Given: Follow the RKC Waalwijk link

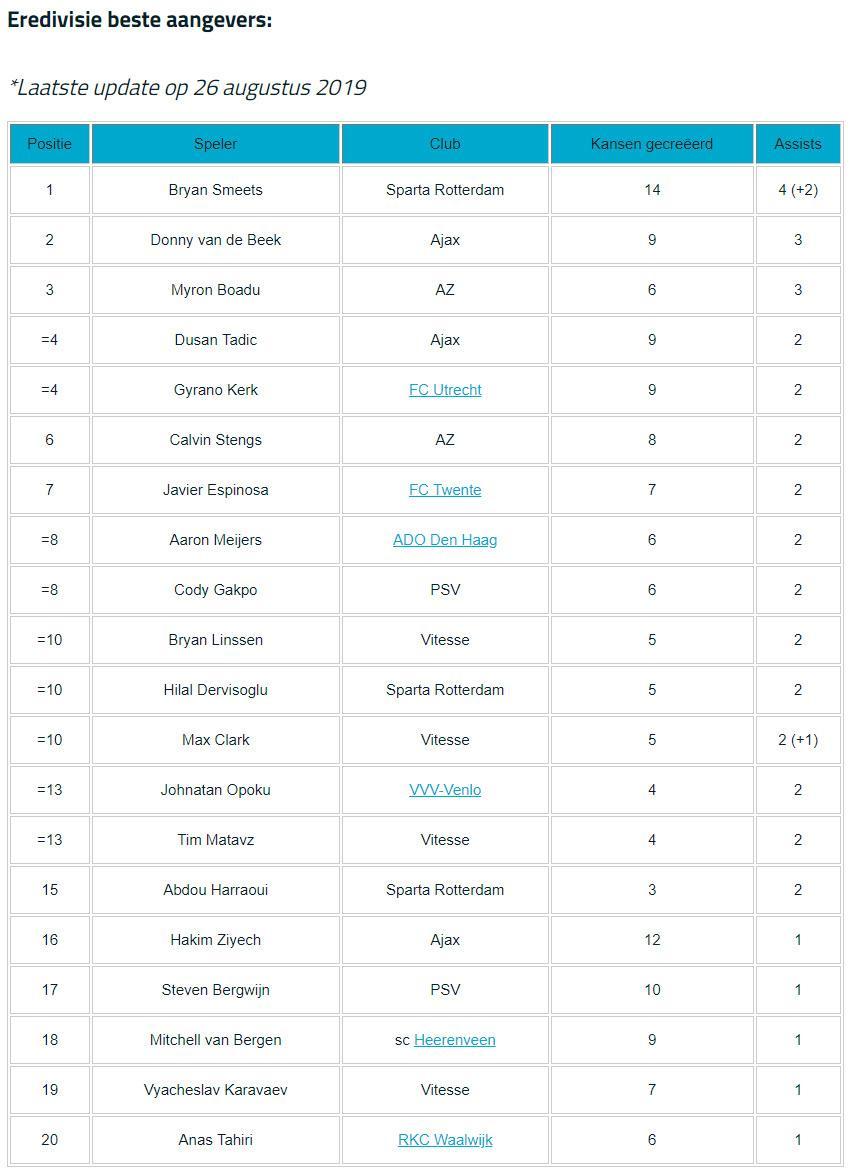Looking at the screenshot, I should pos(445,1140).
